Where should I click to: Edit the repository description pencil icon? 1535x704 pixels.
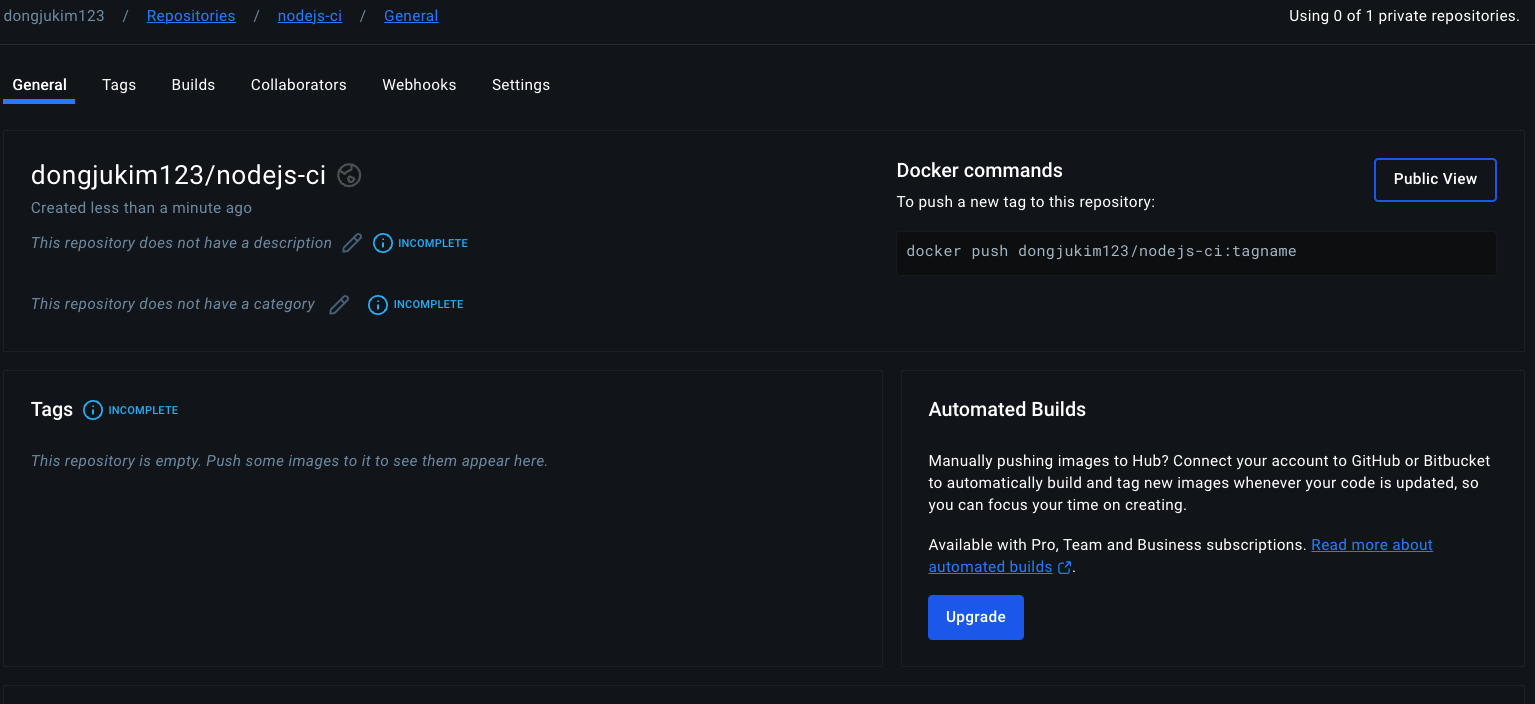(352, 243)
